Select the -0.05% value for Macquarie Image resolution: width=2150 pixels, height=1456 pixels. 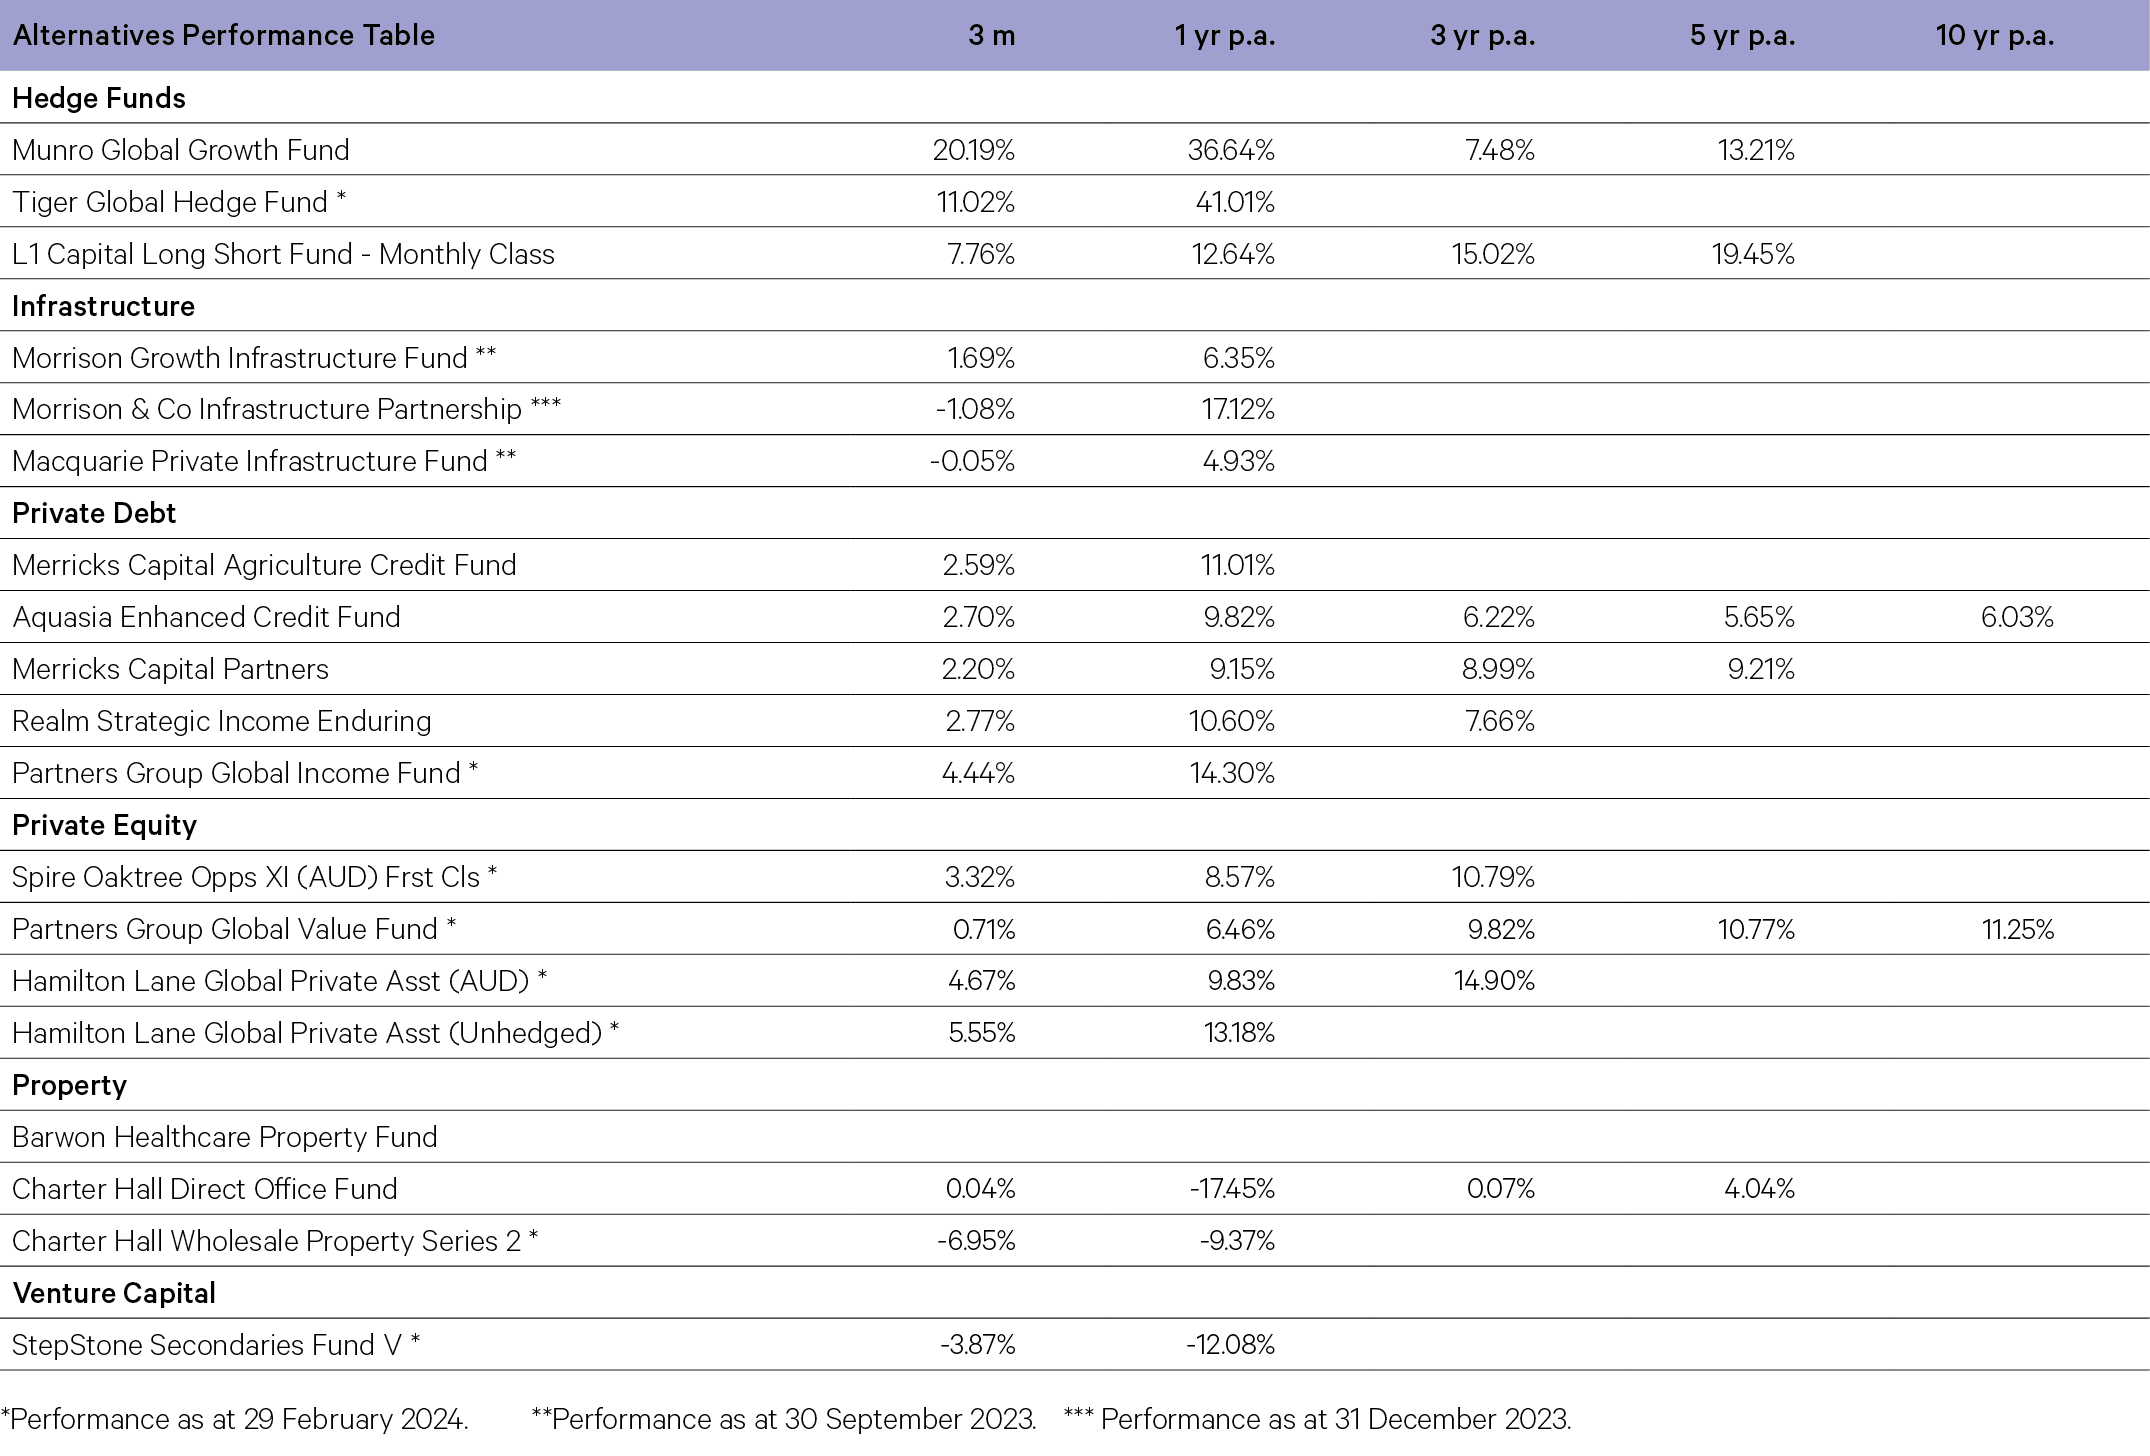(x=972, y=461)
